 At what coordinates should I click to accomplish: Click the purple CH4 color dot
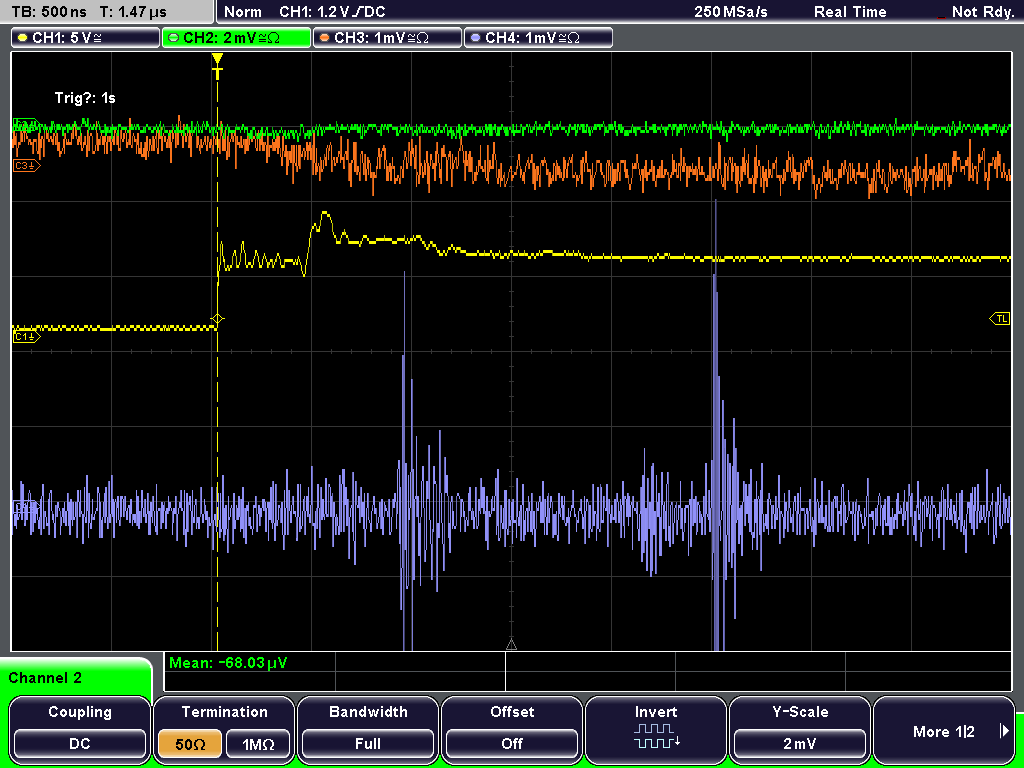pyautogui.click(x=475, y=38)
